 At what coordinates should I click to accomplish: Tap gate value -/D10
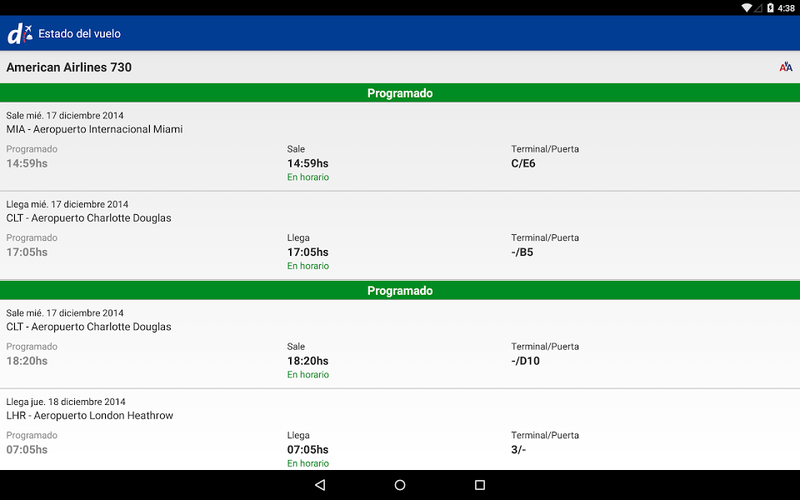click(x=526, y=361)
